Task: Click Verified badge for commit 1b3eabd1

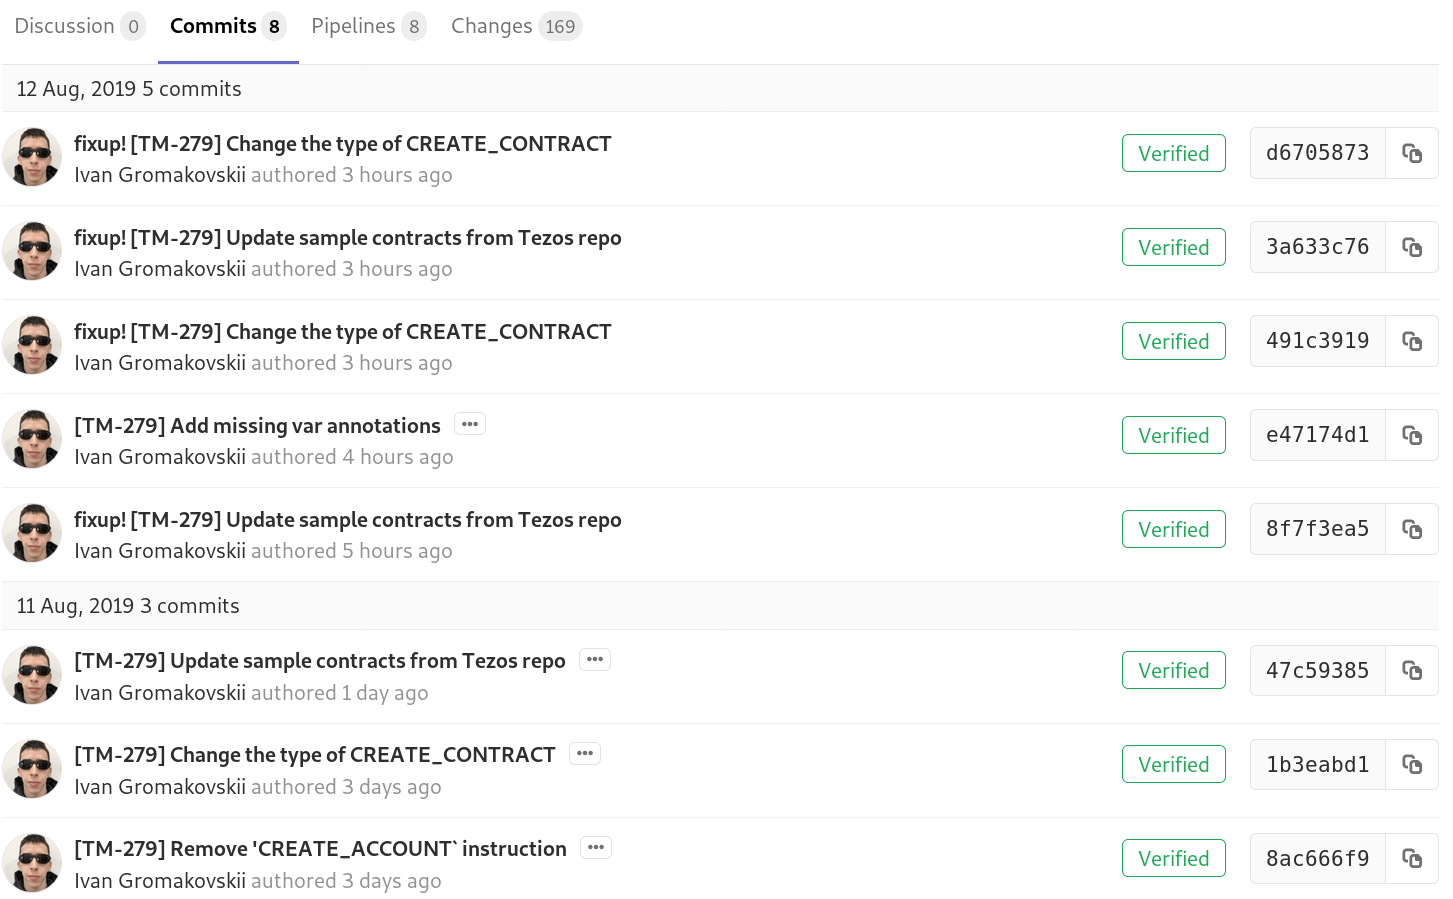Action: (1174, 764)
